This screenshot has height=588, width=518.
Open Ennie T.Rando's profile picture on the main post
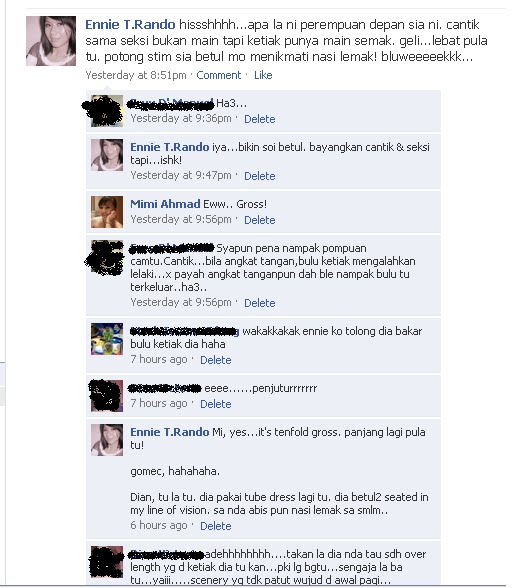point(51,41)
